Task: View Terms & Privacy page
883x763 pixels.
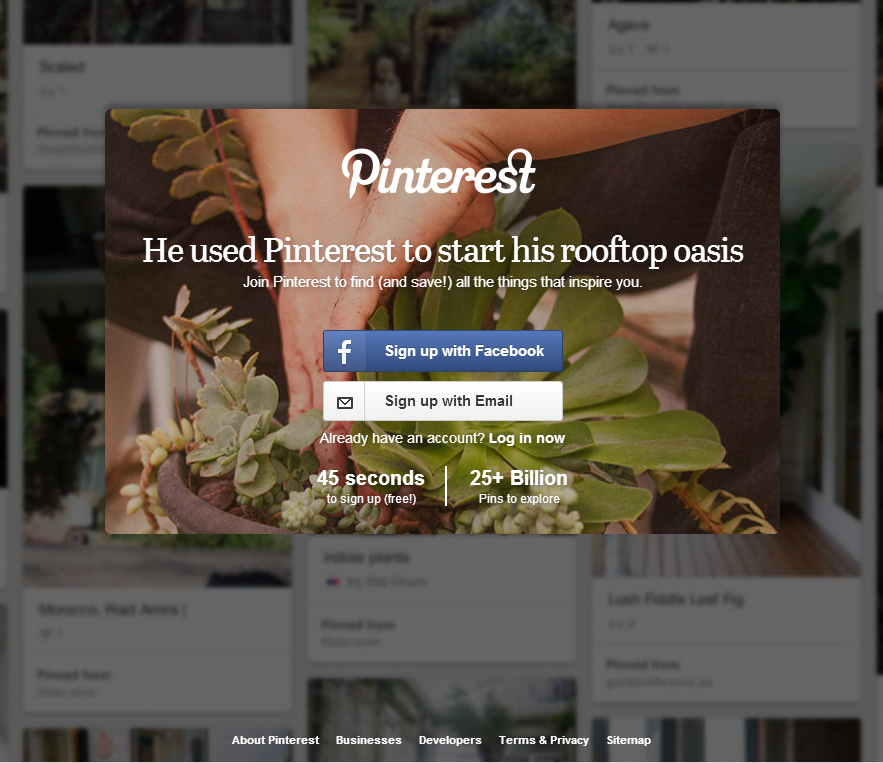Action: [544, 740]
